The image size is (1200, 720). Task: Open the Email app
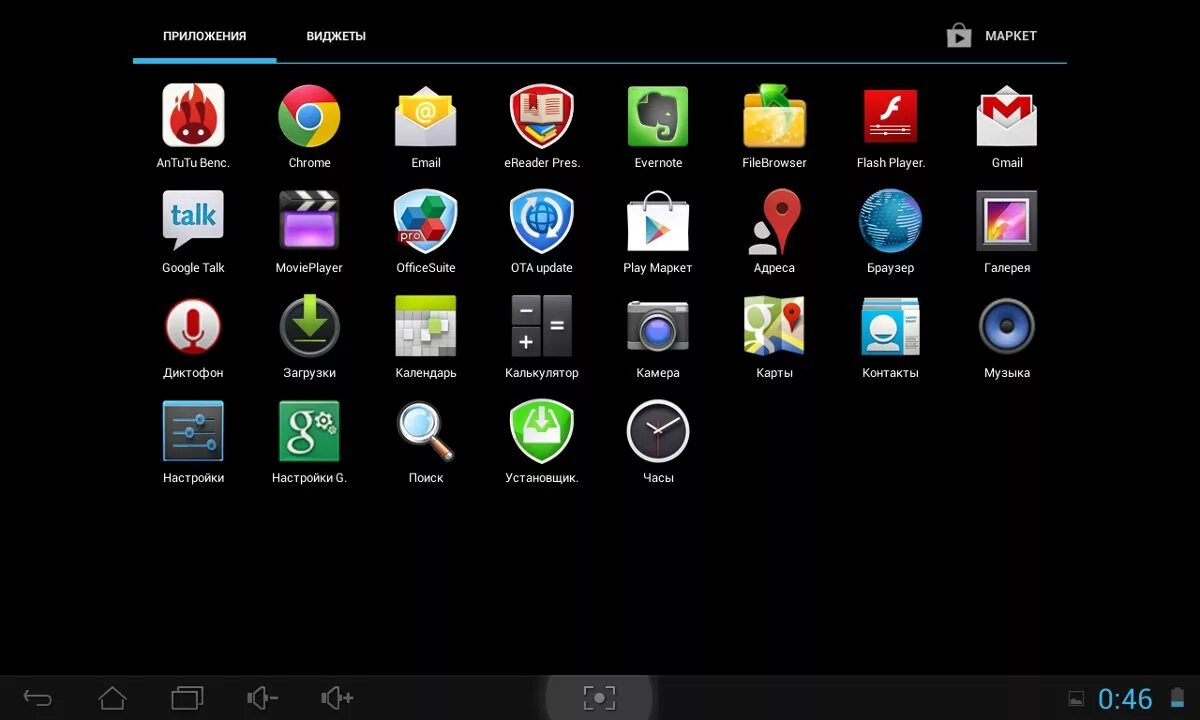426,116
